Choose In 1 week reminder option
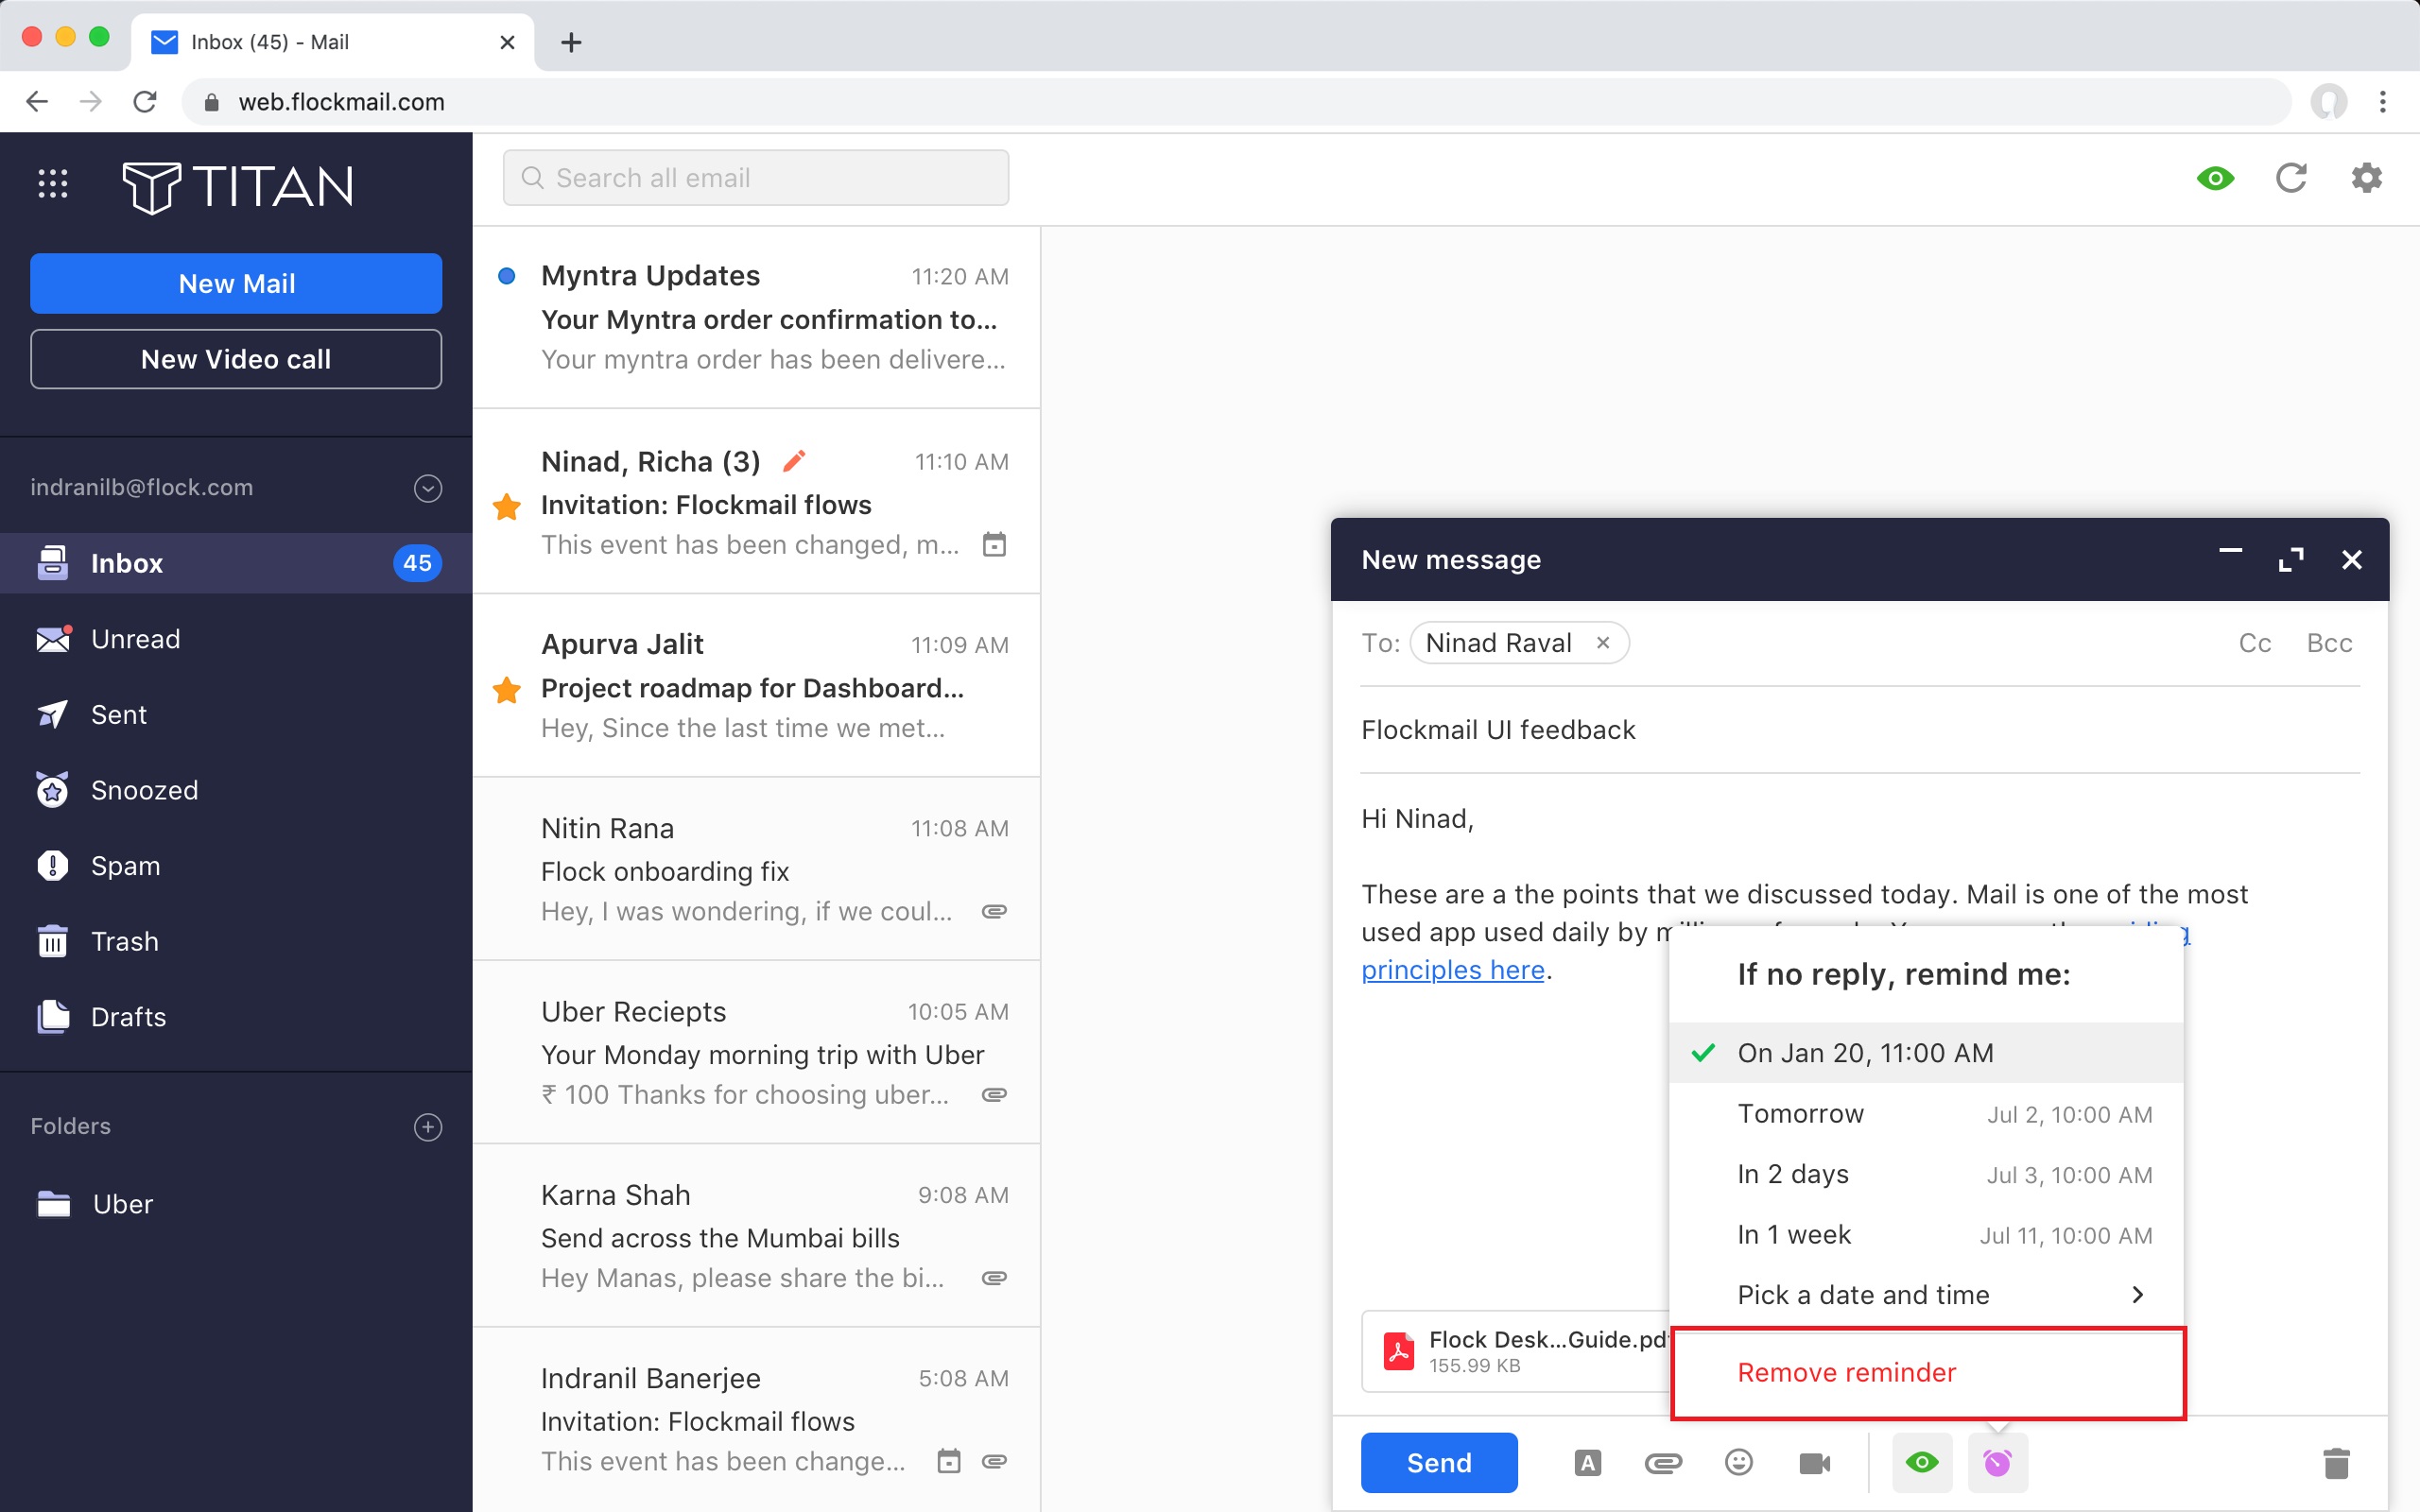2420x1512 pixels. pyautogui.click(x=1926, y=1235)
